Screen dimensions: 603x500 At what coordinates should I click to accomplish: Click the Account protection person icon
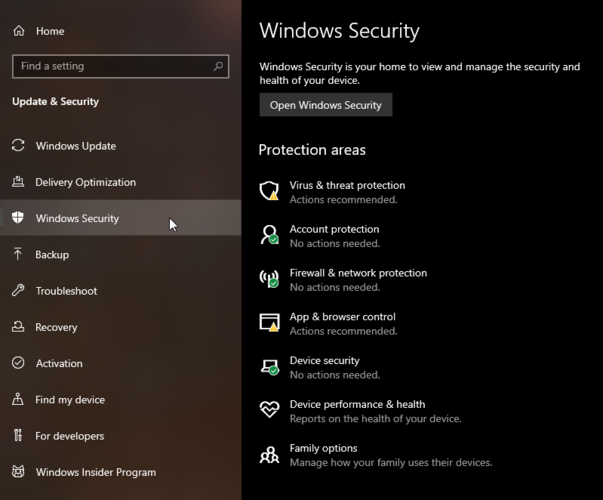coord(269,235)
